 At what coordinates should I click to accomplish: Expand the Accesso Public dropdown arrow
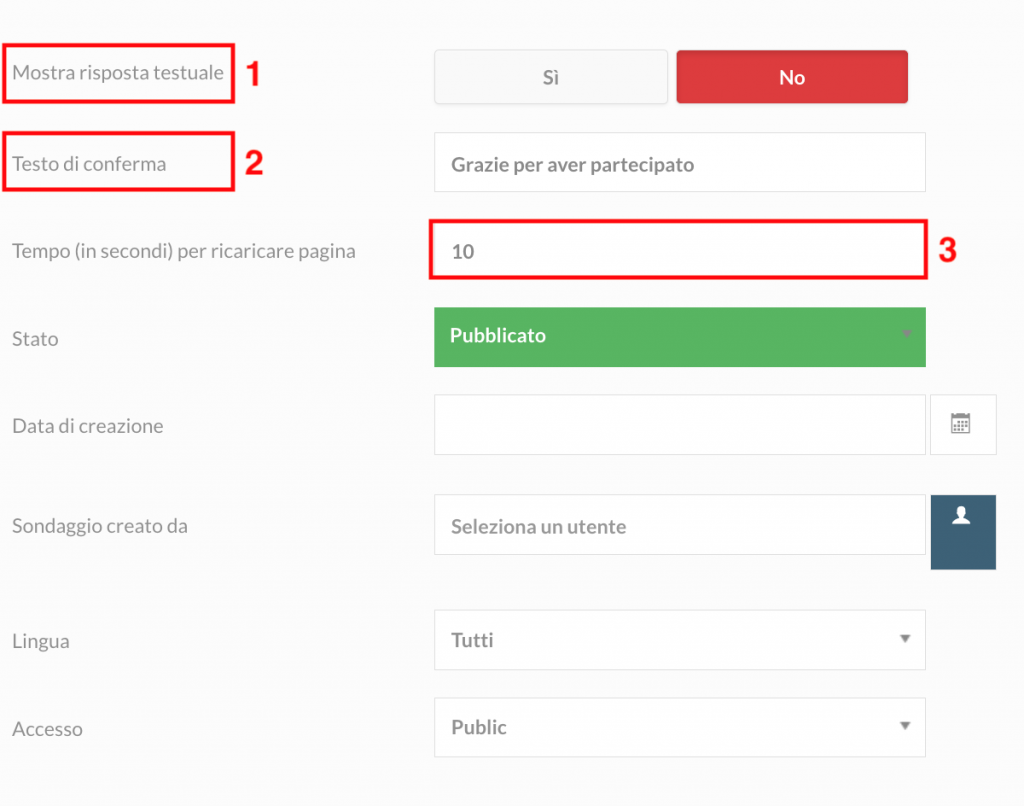(x=905, y=726)
